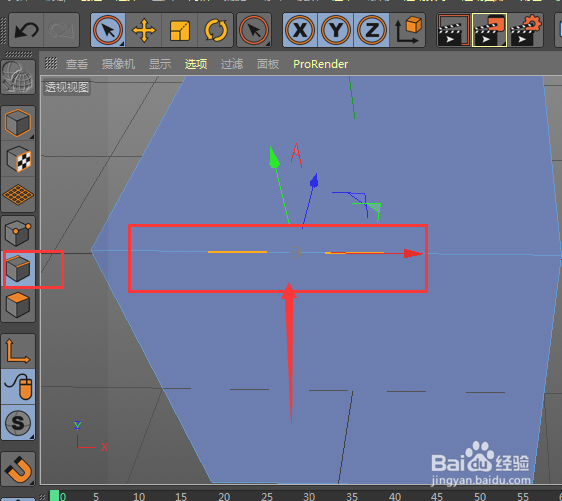Image resolution: width=562 pixels, height=501 pixels.
Task: Open the 查看 viewport menu
Action: (x=77, y=64)
